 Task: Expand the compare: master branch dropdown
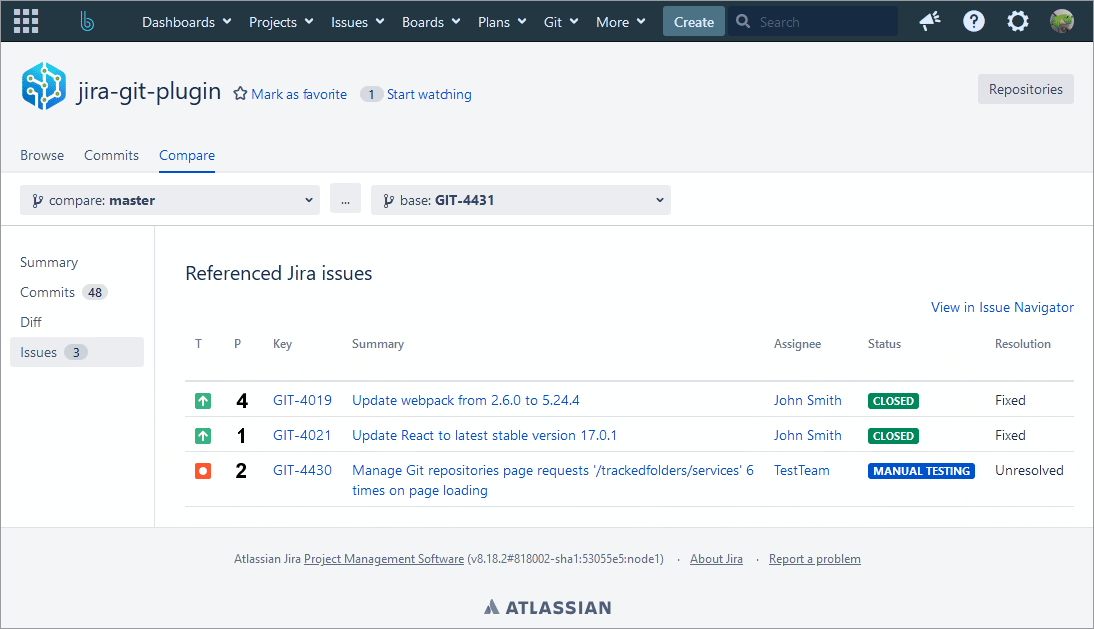170,200
